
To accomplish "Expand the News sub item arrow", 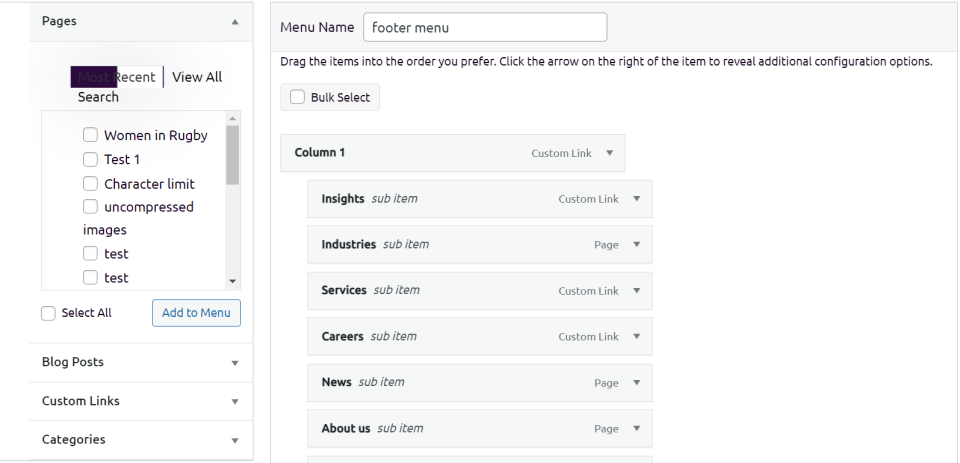I will tap(636, 383).
